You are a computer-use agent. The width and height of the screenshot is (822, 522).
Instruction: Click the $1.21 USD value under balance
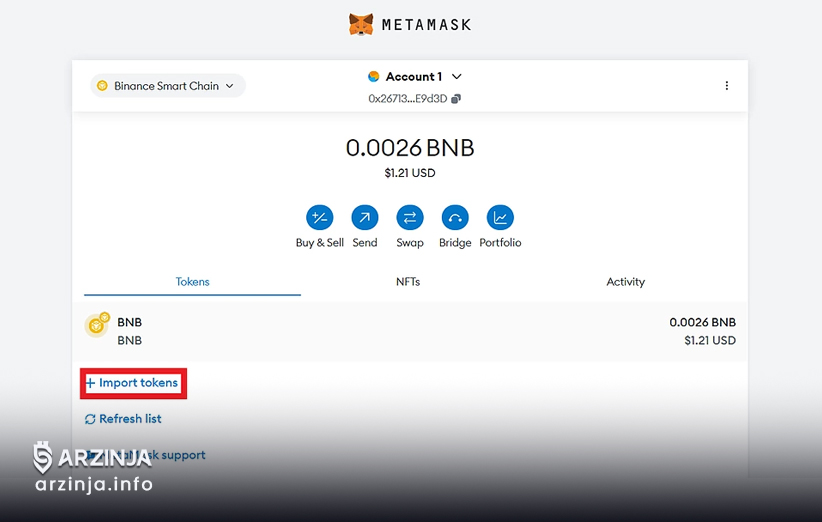410,173
